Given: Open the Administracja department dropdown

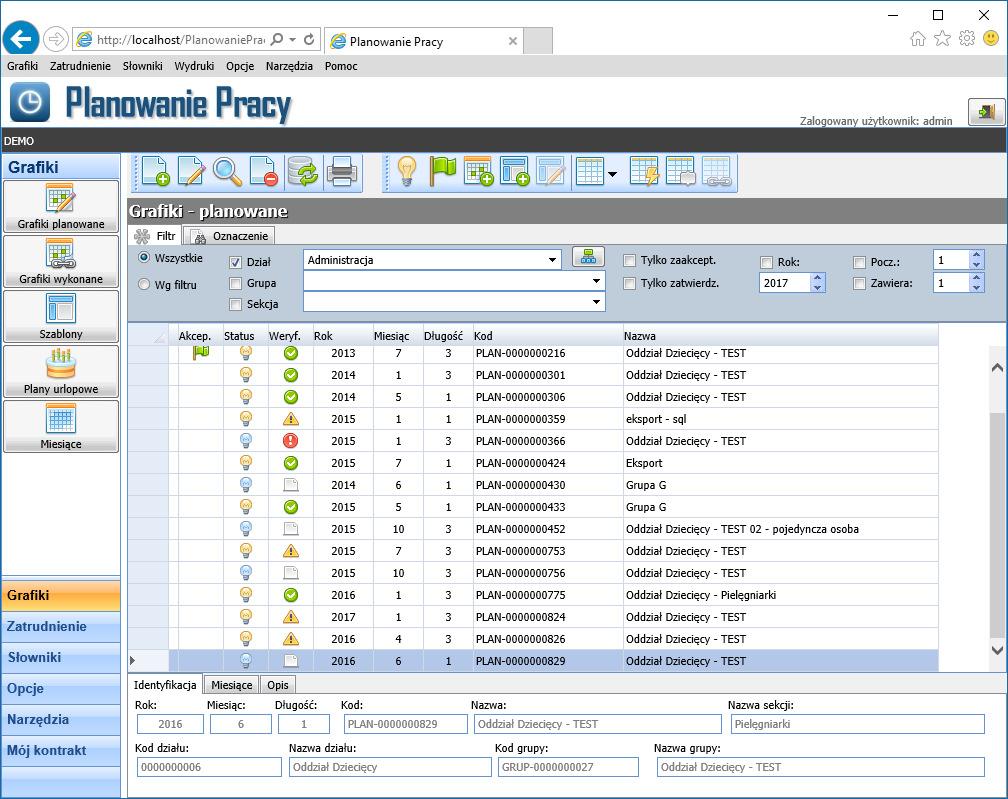Looking at the screenshot, I should 552,260.
